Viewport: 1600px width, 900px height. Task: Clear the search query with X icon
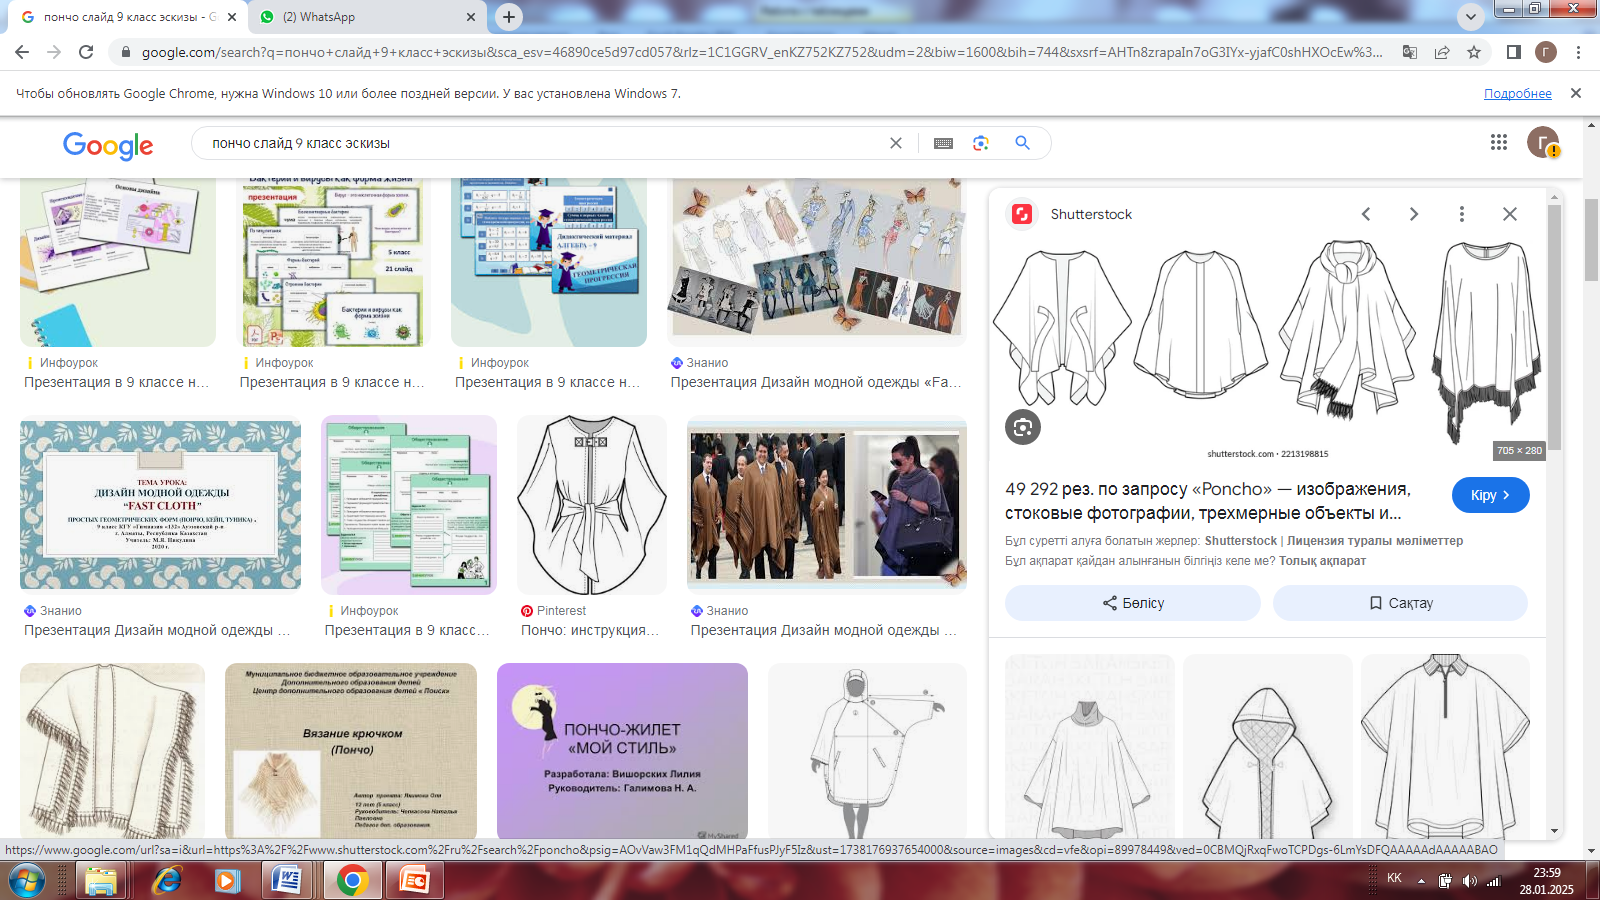[x=896, y=143]
